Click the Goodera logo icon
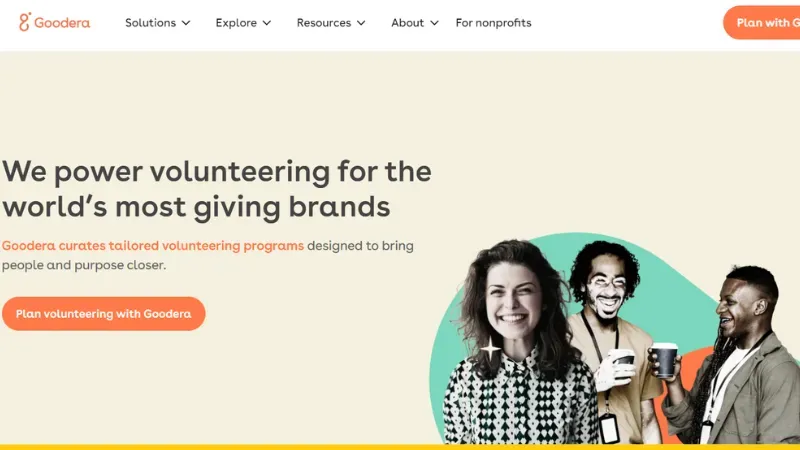The image size is (800, 450). pyautogui.click(x=25, y=22)
